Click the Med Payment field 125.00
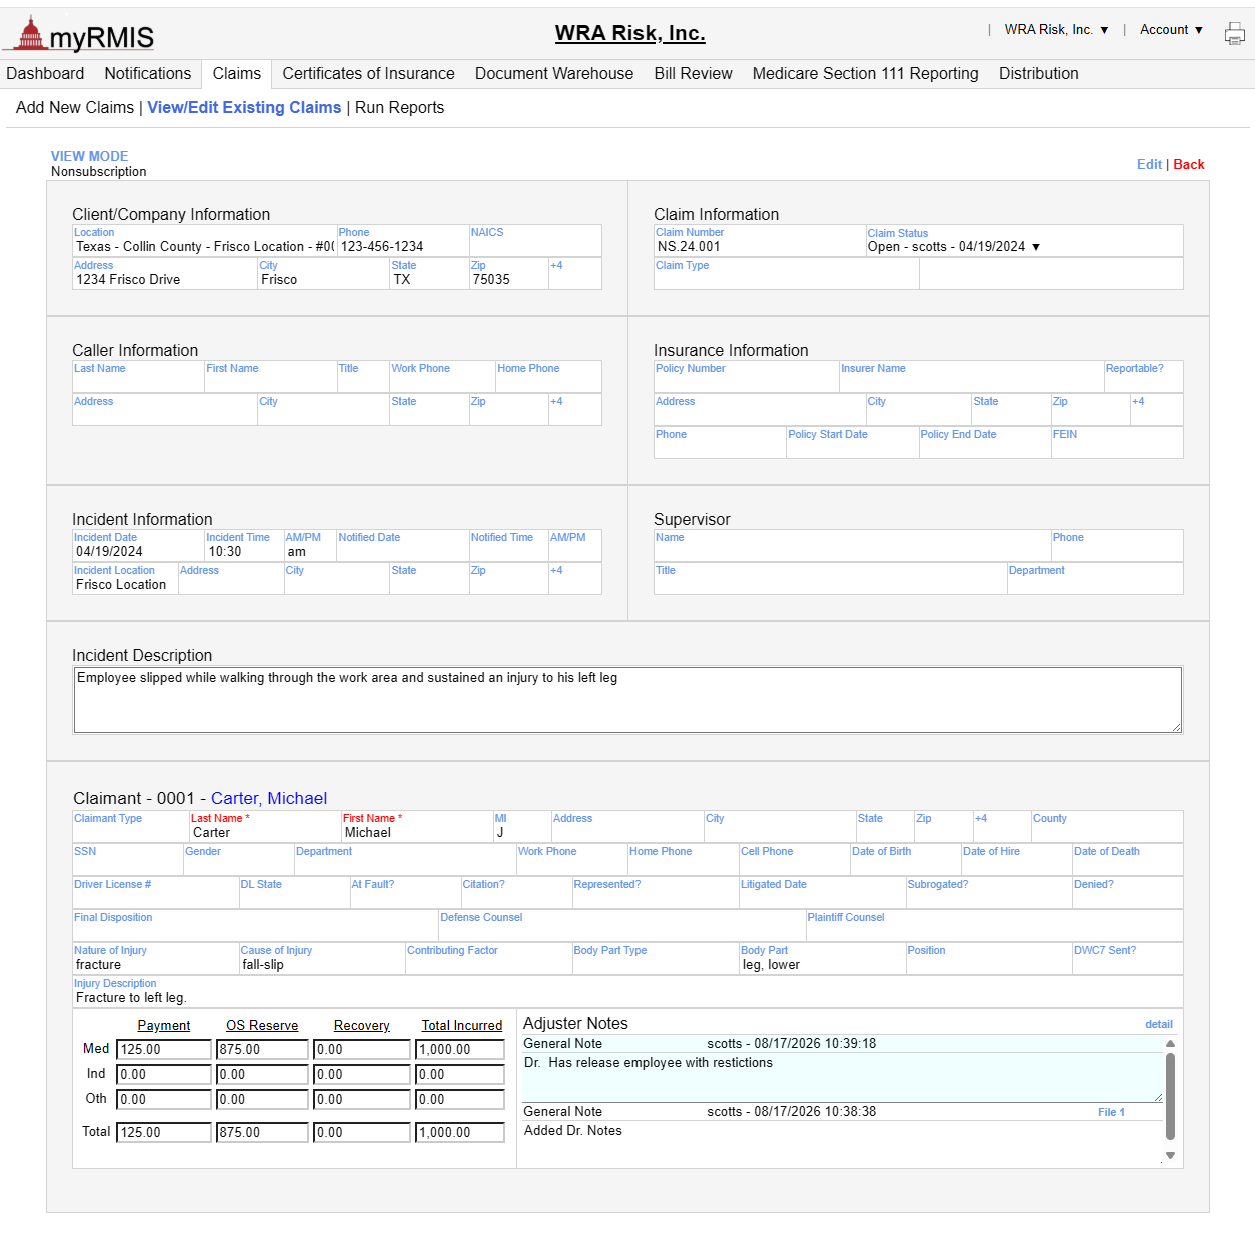Image resolution: width=1255 pixels, height=1257 pixels. 164,1050
